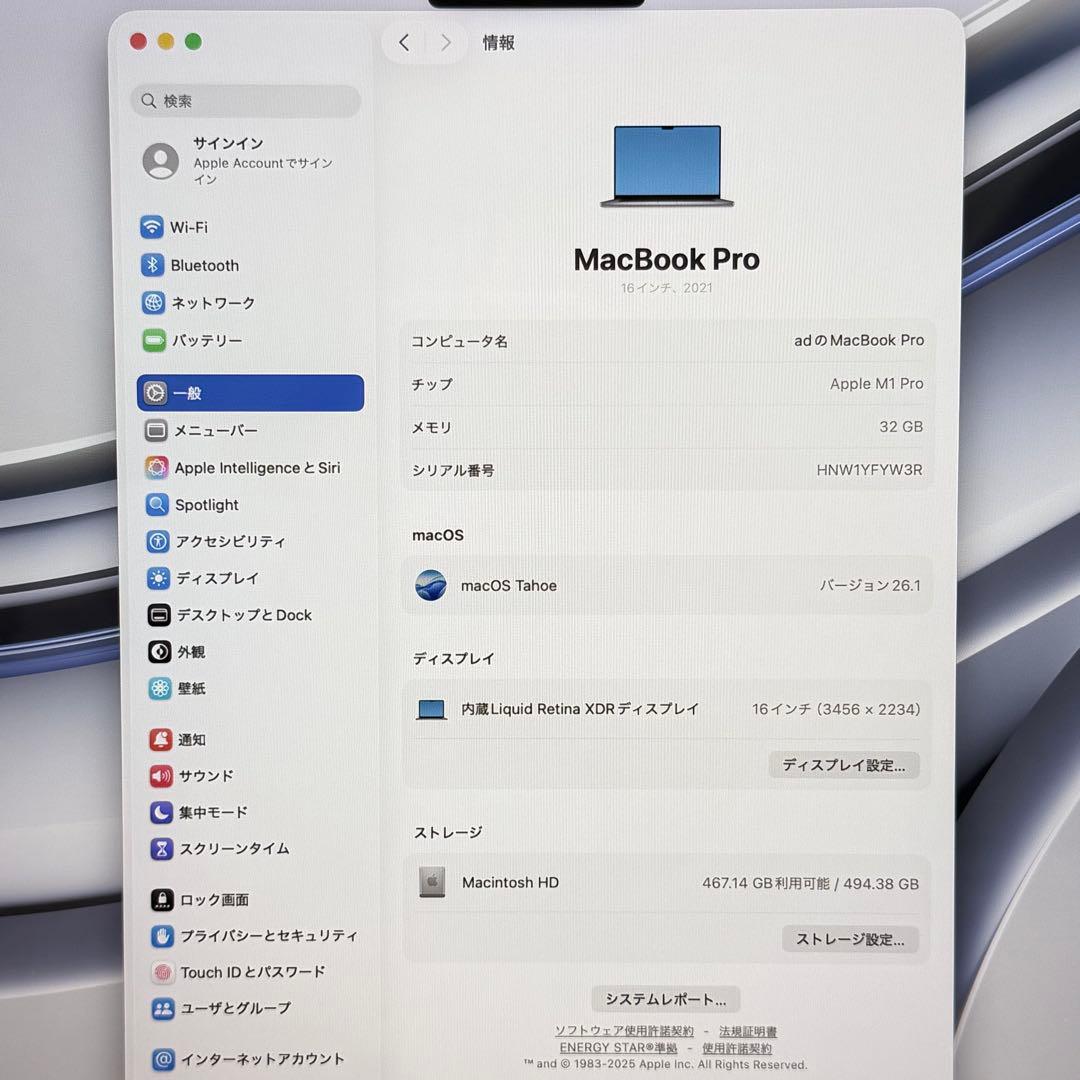Open the ディスプレイ設定... button

coord(844,765)
